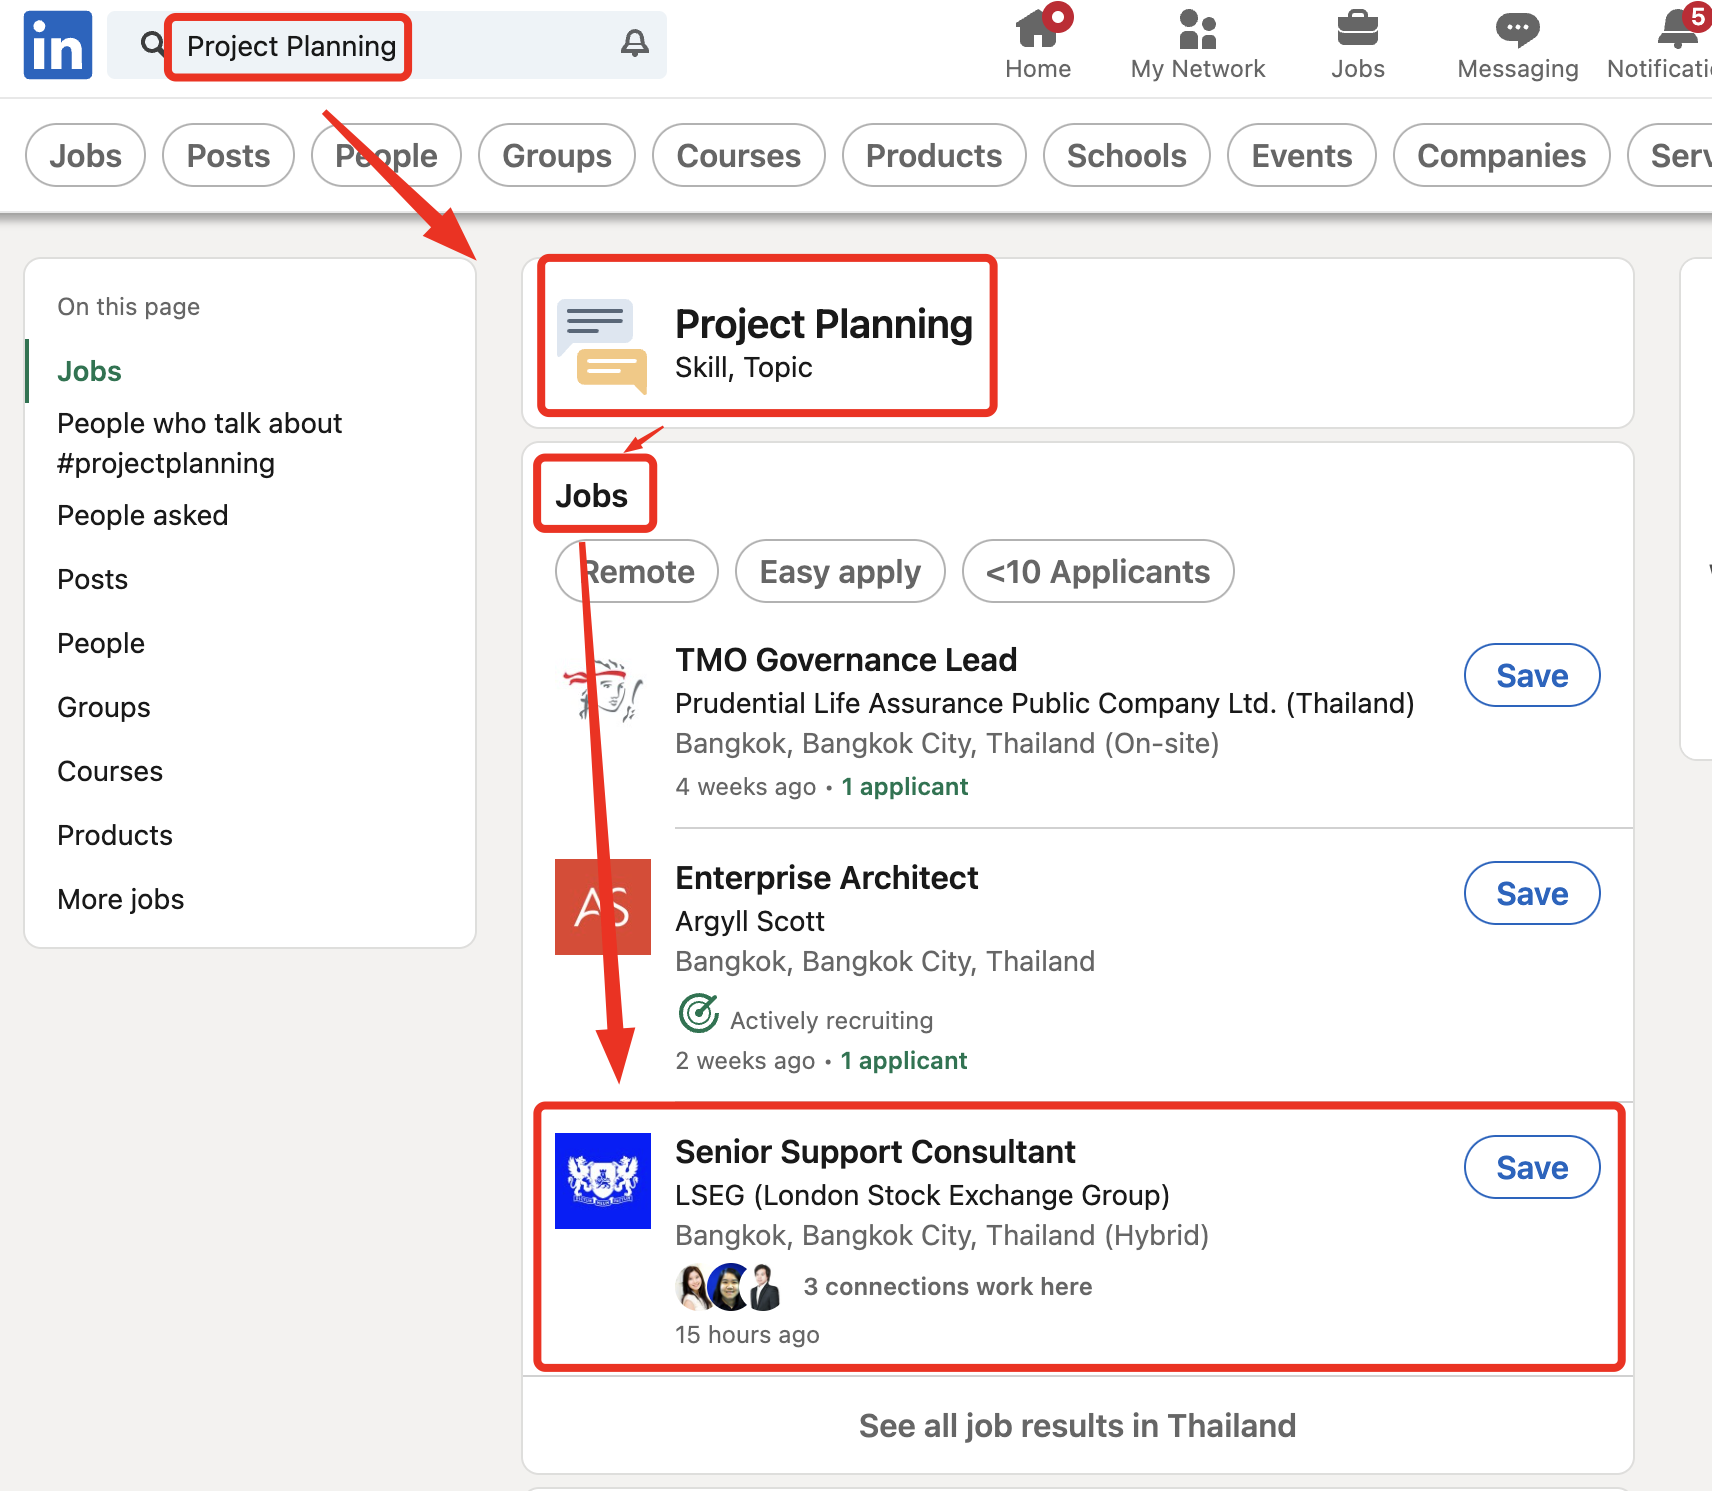Open Enterprise Architect job posting
1712x1491 pixels.
click(826, 878)
